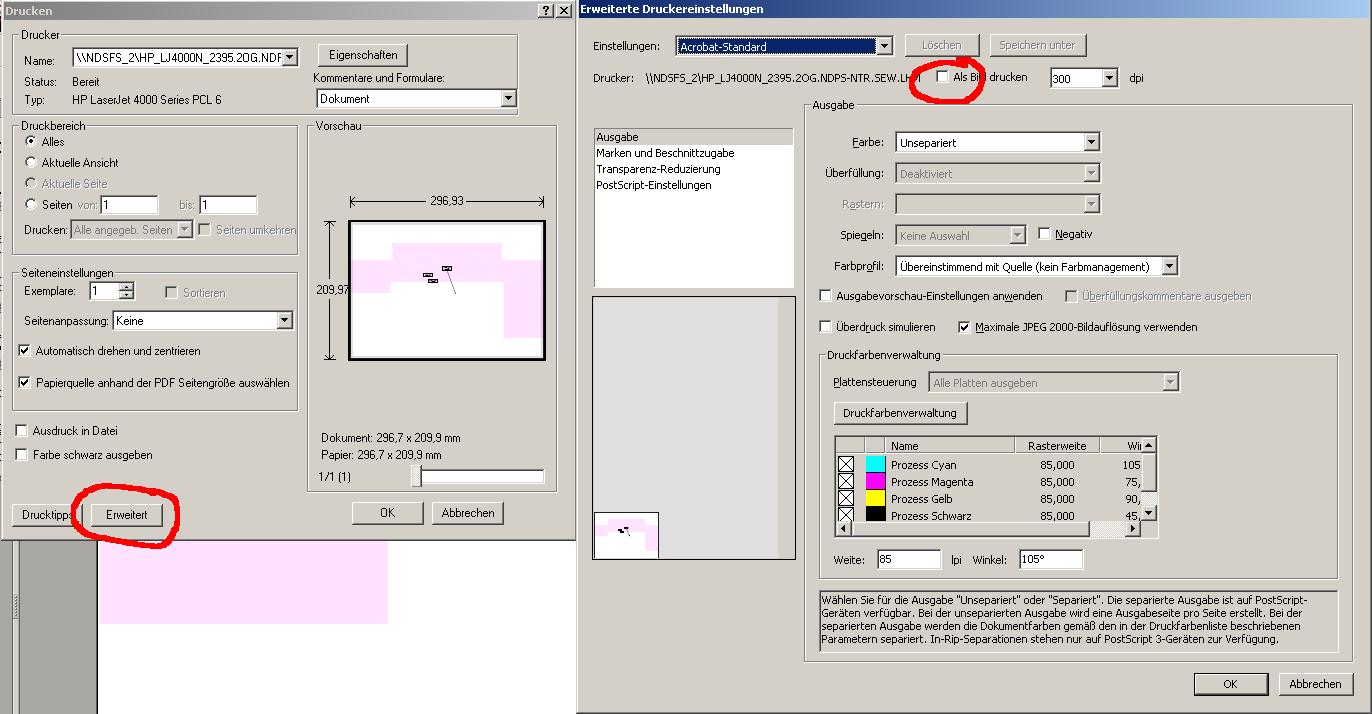Select PostScript-Einstellungen in list
Viewport: 1372px width, 714px height.
tap(693, 185)
